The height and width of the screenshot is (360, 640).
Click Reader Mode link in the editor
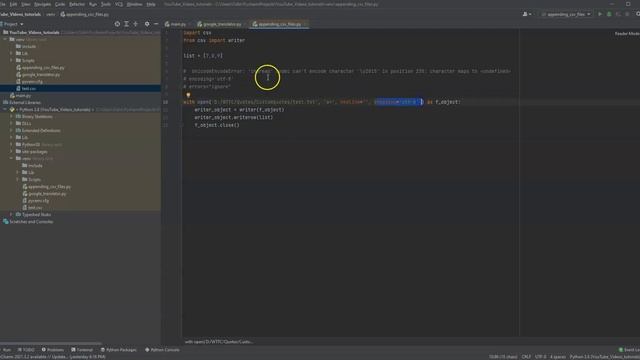pyautogui.click(x=627, y=33)
